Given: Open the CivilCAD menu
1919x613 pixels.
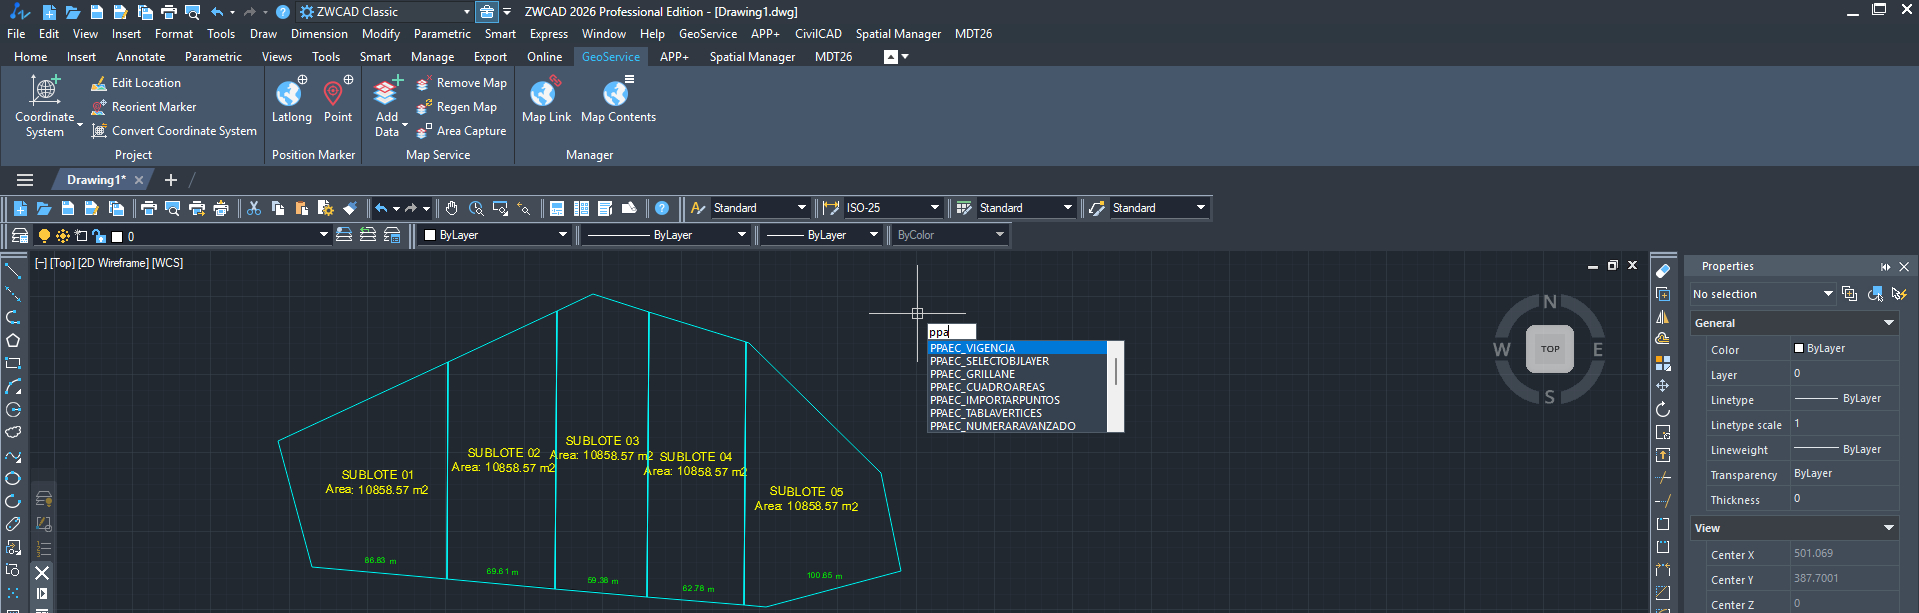Looking at the screenshot, I should [x=818, y=34].
